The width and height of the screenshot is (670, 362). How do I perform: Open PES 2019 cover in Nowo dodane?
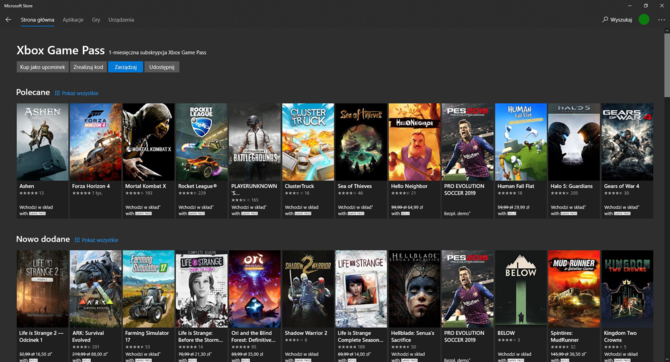point(467,289)
